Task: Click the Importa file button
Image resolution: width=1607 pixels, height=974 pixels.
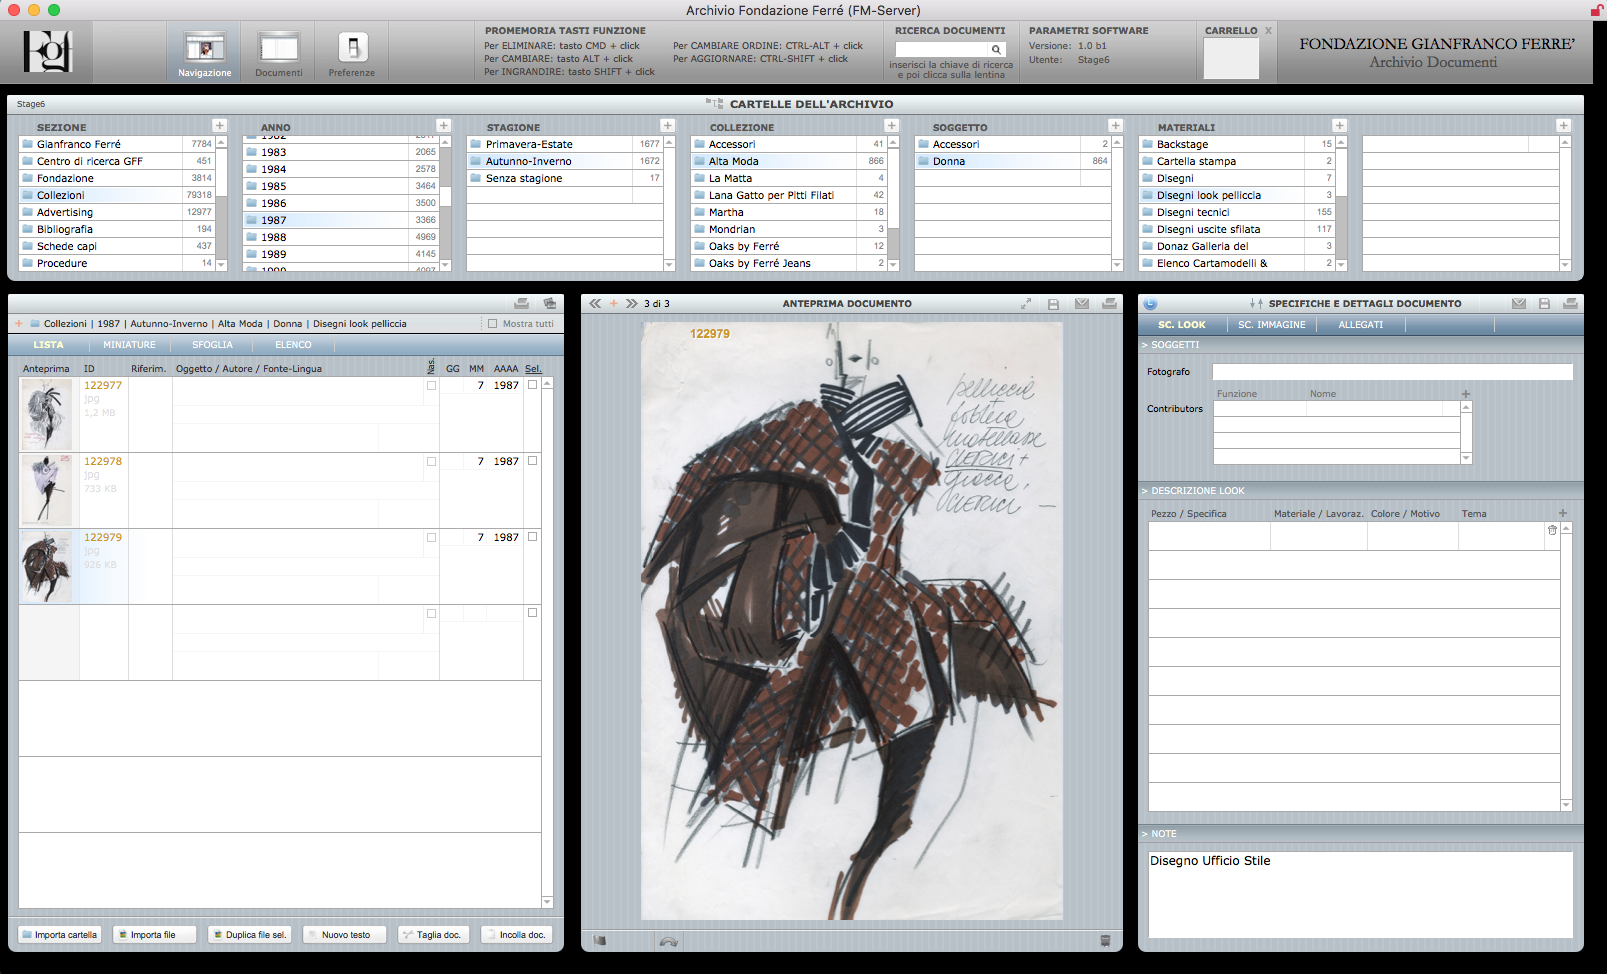Action: click(x=154, y=934)
